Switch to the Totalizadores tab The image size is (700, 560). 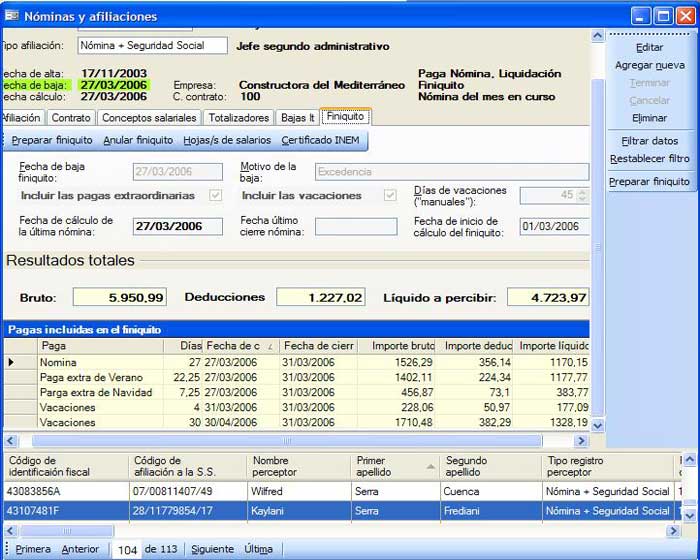click(239, 118)
